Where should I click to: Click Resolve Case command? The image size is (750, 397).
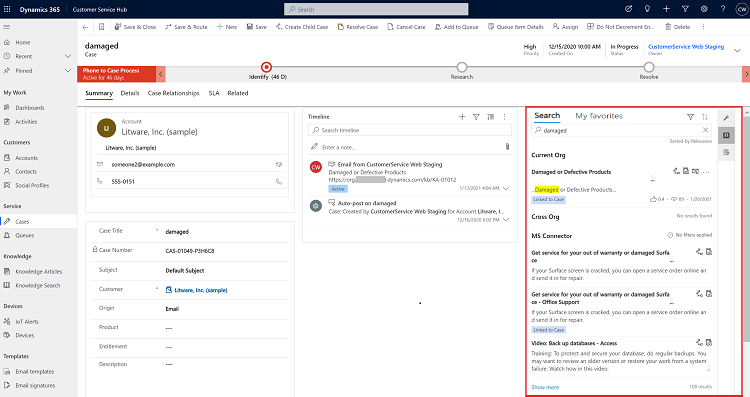(x=358, y=27)
